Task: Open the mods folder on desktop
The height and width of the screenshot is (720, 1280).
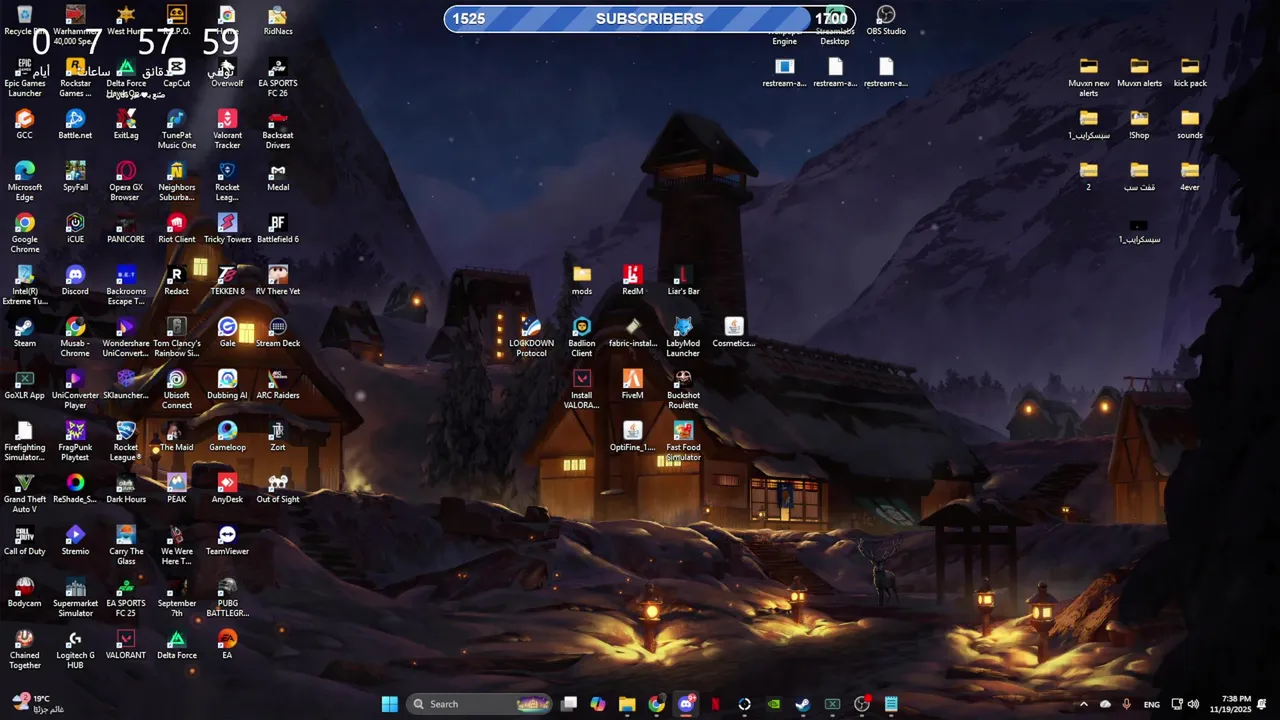Action: pos(582,280)
